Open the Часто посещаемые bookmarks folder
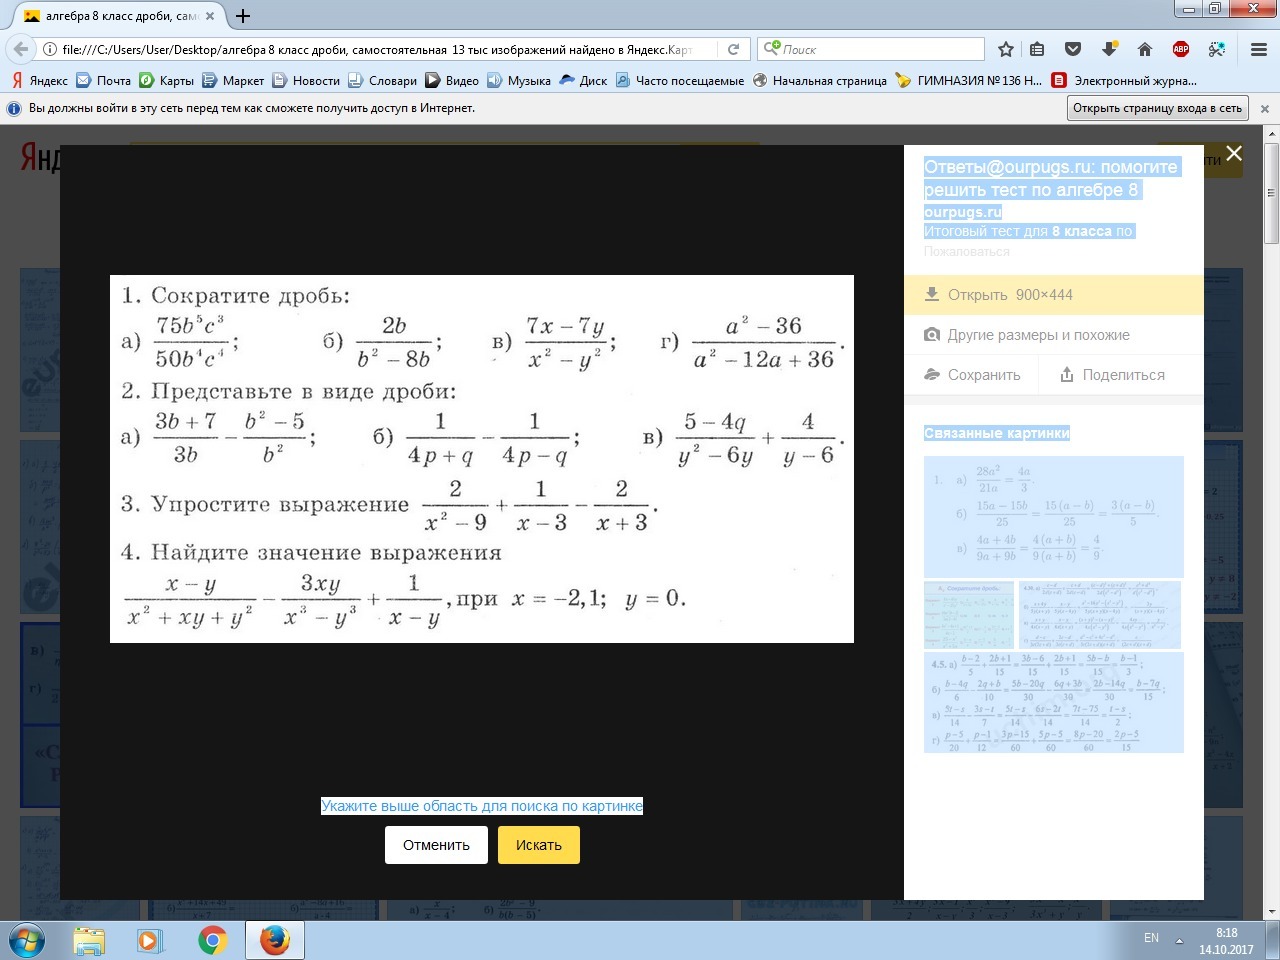 click(680, 80)
